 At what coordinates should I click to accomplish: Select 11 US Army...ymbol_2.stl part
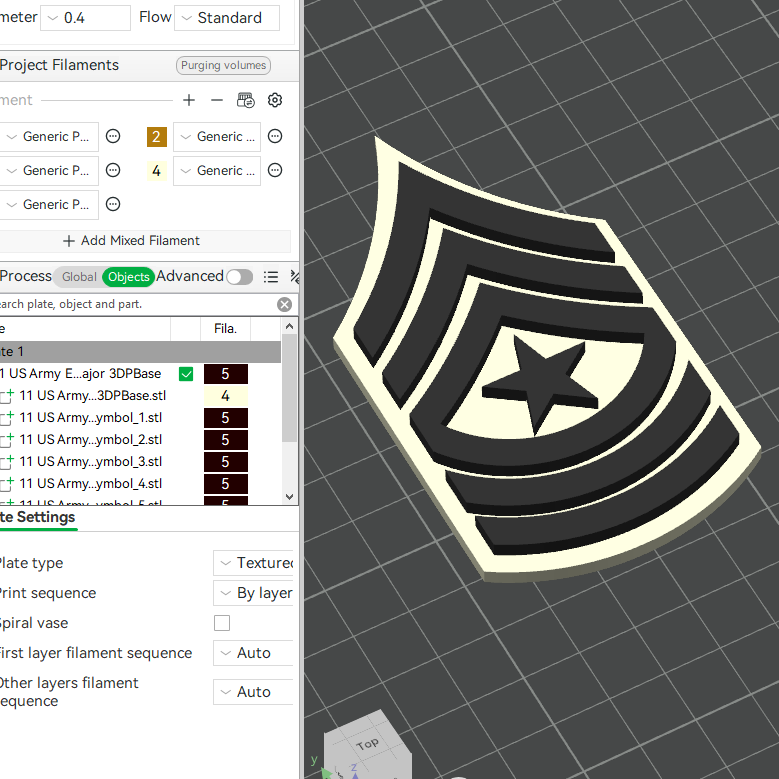point(90,440)
